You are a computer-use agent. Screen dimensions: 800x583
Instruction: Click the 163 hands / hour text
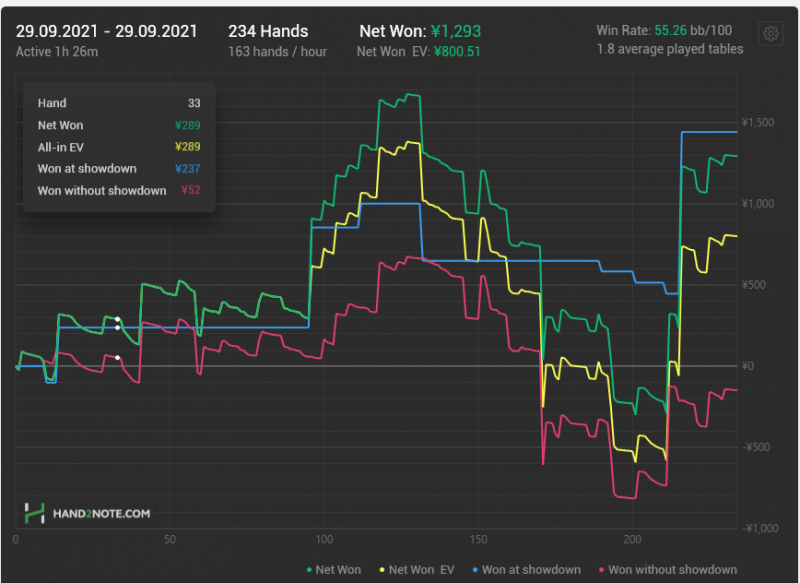coord(277,51)
